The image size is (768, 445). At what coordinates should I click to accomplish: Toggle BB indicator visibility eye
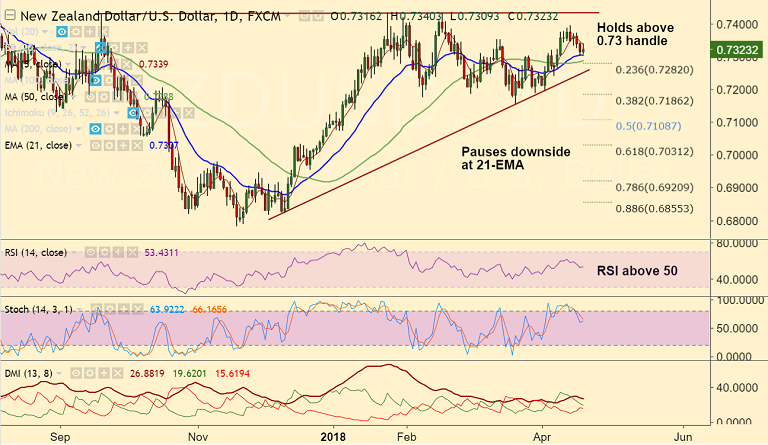tap(101, 48)
